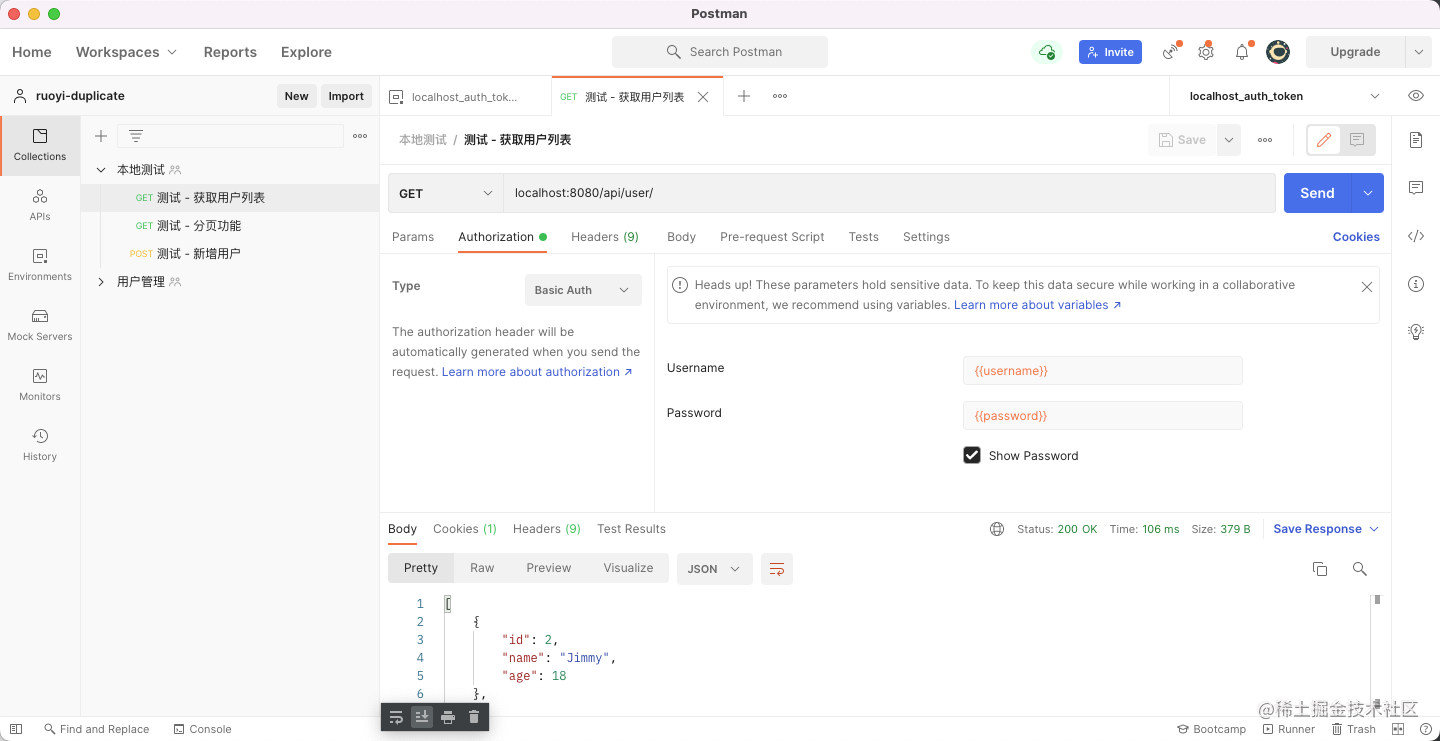Click the response pane vertical scrollbar
This screenshot has width=1440, height=741.
(1377, 645)
